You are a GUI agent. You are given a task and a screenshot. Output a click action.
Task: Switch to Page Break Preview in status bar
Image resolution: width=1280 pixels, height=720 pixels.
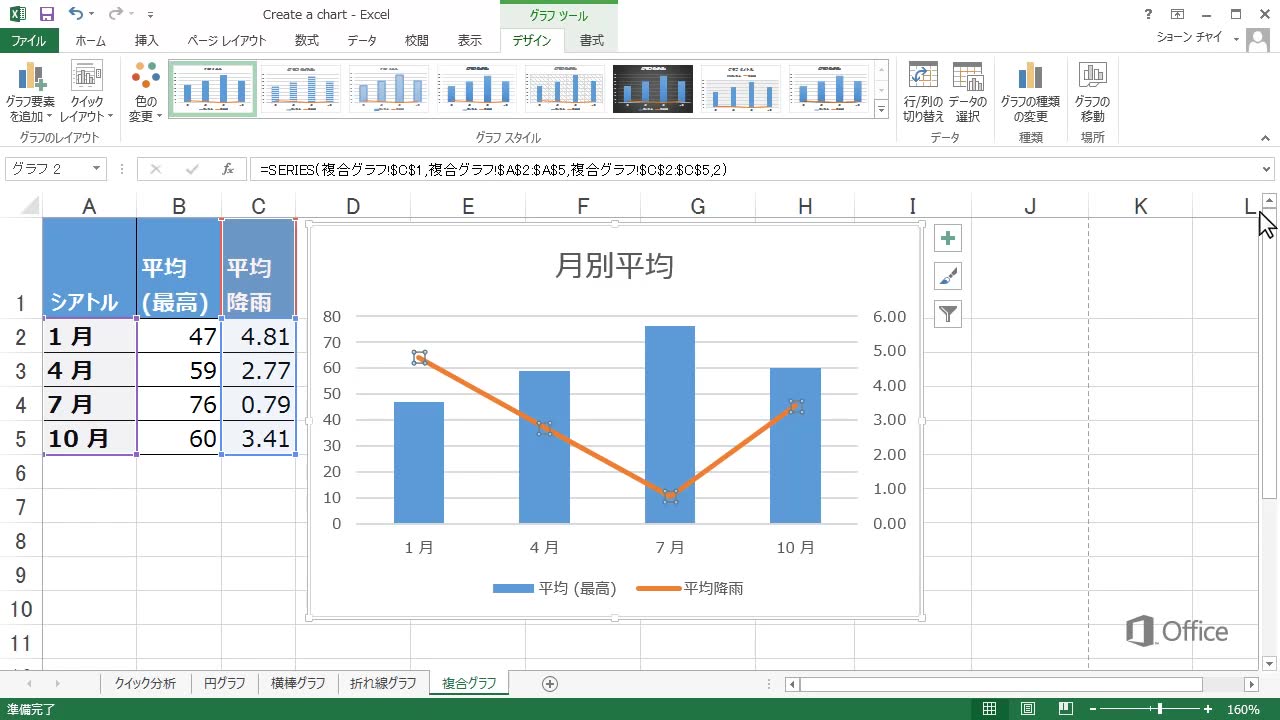pyautogui.click(x=1066, y=709)
